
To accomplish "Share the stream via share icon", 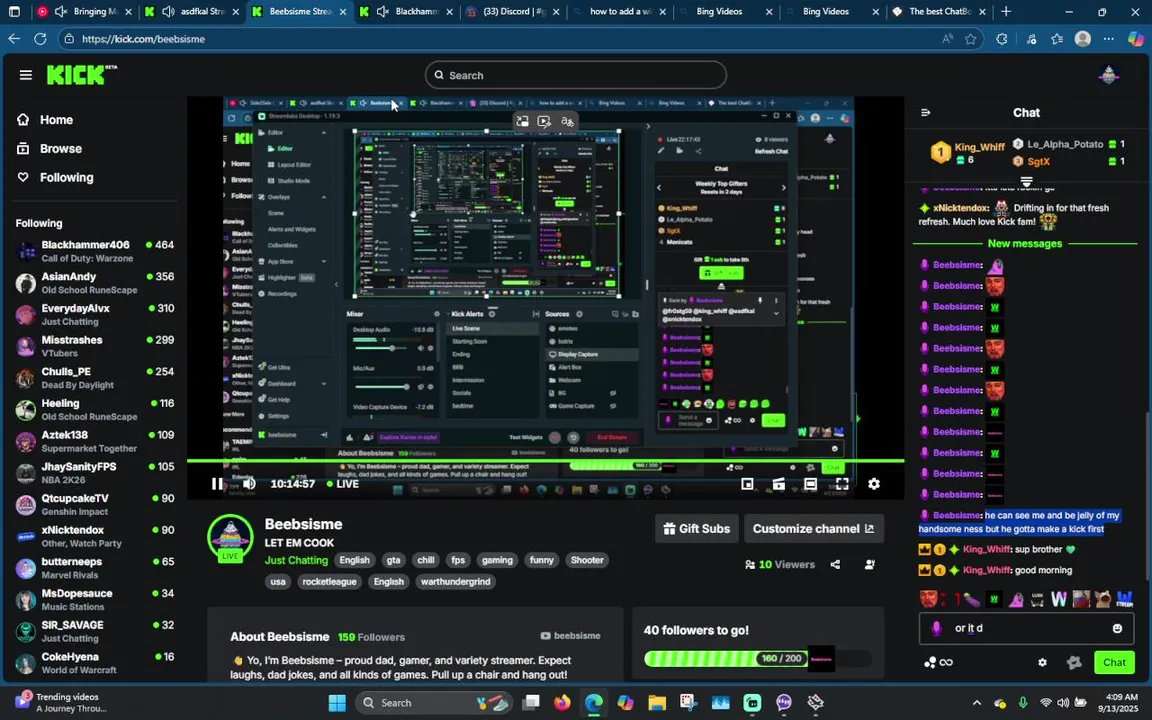I will click(835, 564).
